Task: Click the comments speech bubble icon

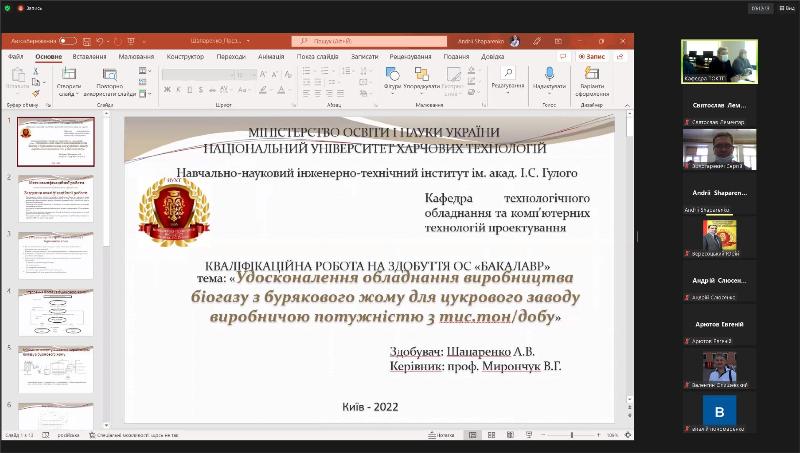Action: [x=563, y=57]
